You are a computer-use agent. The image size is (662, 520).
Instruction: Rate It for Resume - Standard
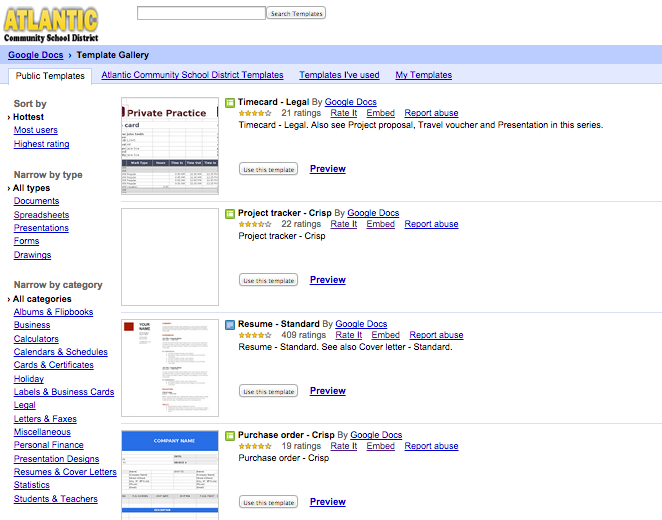pyautogui.click(x=349, y=335)
